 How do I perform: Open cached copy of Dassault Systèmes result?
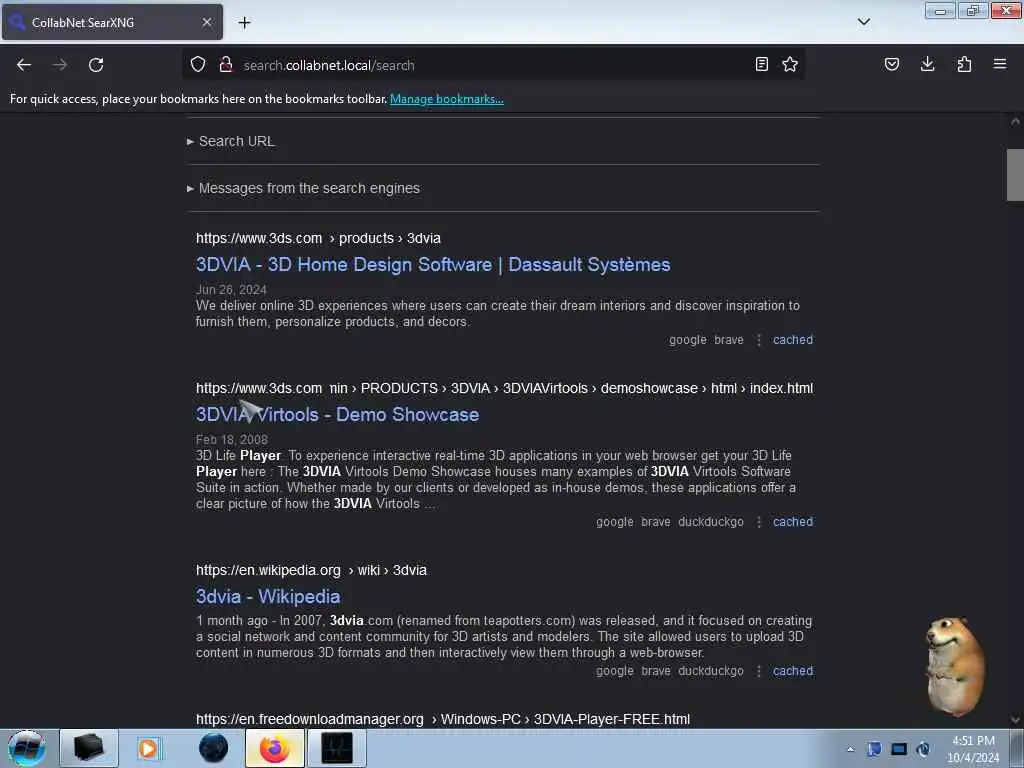point(793,340)
